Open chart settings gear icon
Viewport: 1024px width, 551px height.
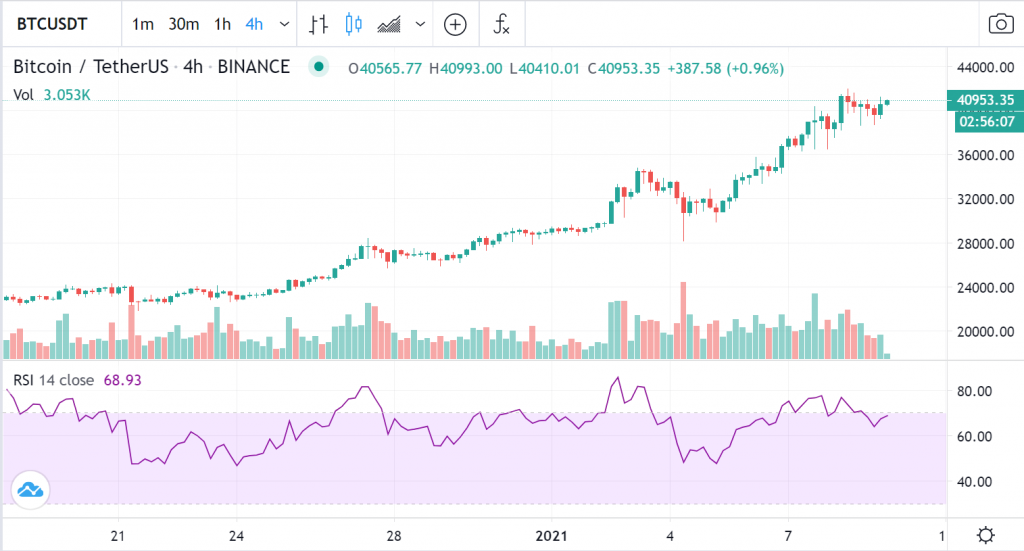tap(986, 533)
